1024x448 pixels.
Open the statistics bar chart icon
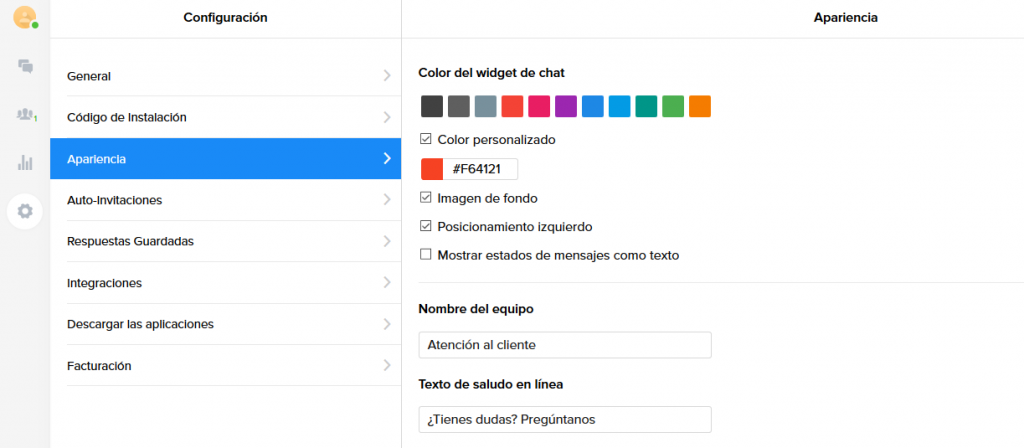(x=25, y=162)
